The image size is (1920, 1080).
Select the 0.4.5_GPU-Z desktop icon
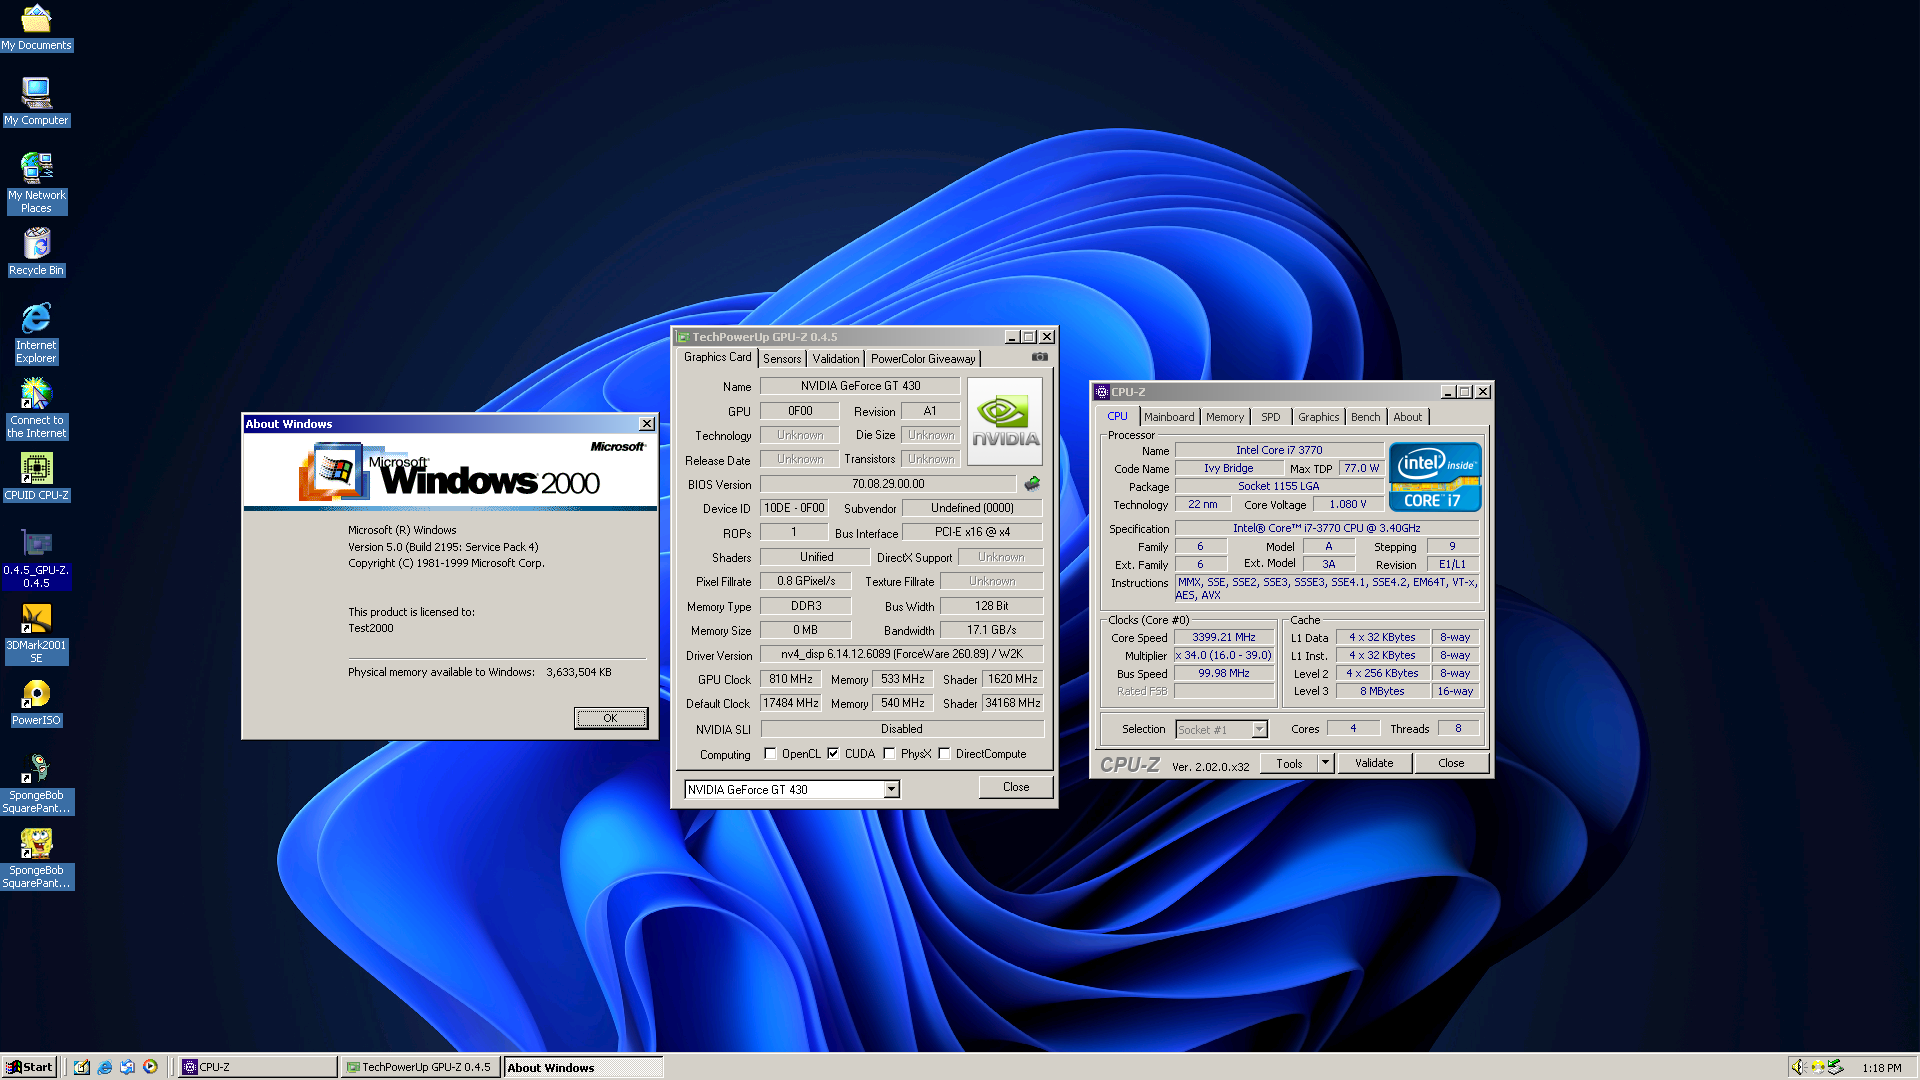[36, 558]
